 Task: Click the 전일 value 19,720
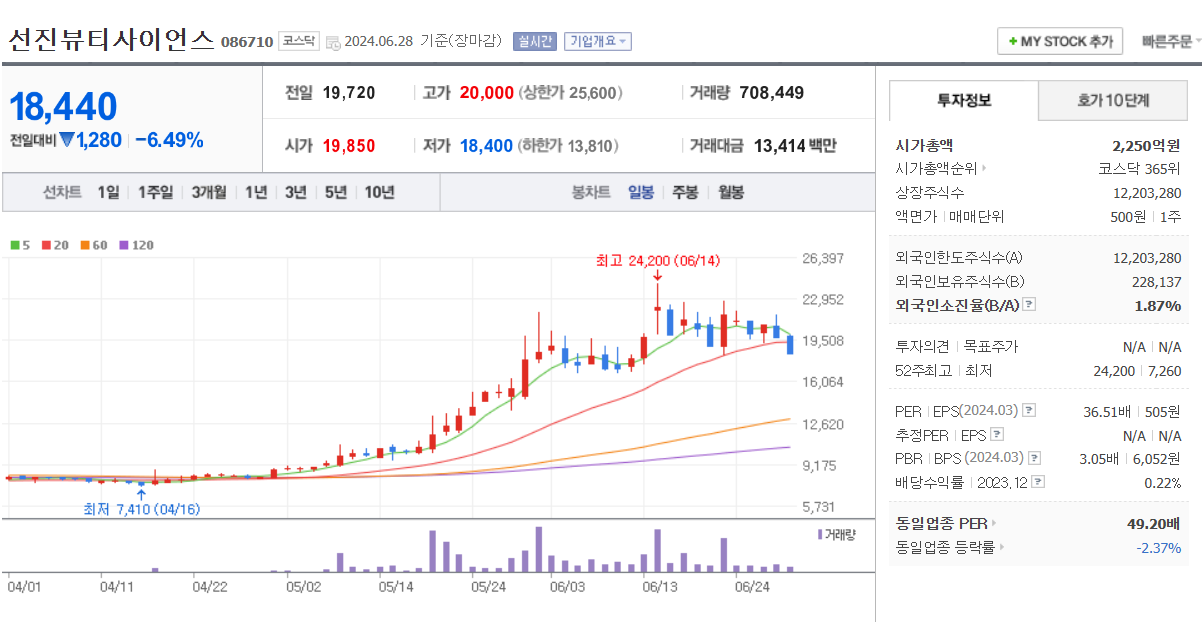tap(349, 93)
